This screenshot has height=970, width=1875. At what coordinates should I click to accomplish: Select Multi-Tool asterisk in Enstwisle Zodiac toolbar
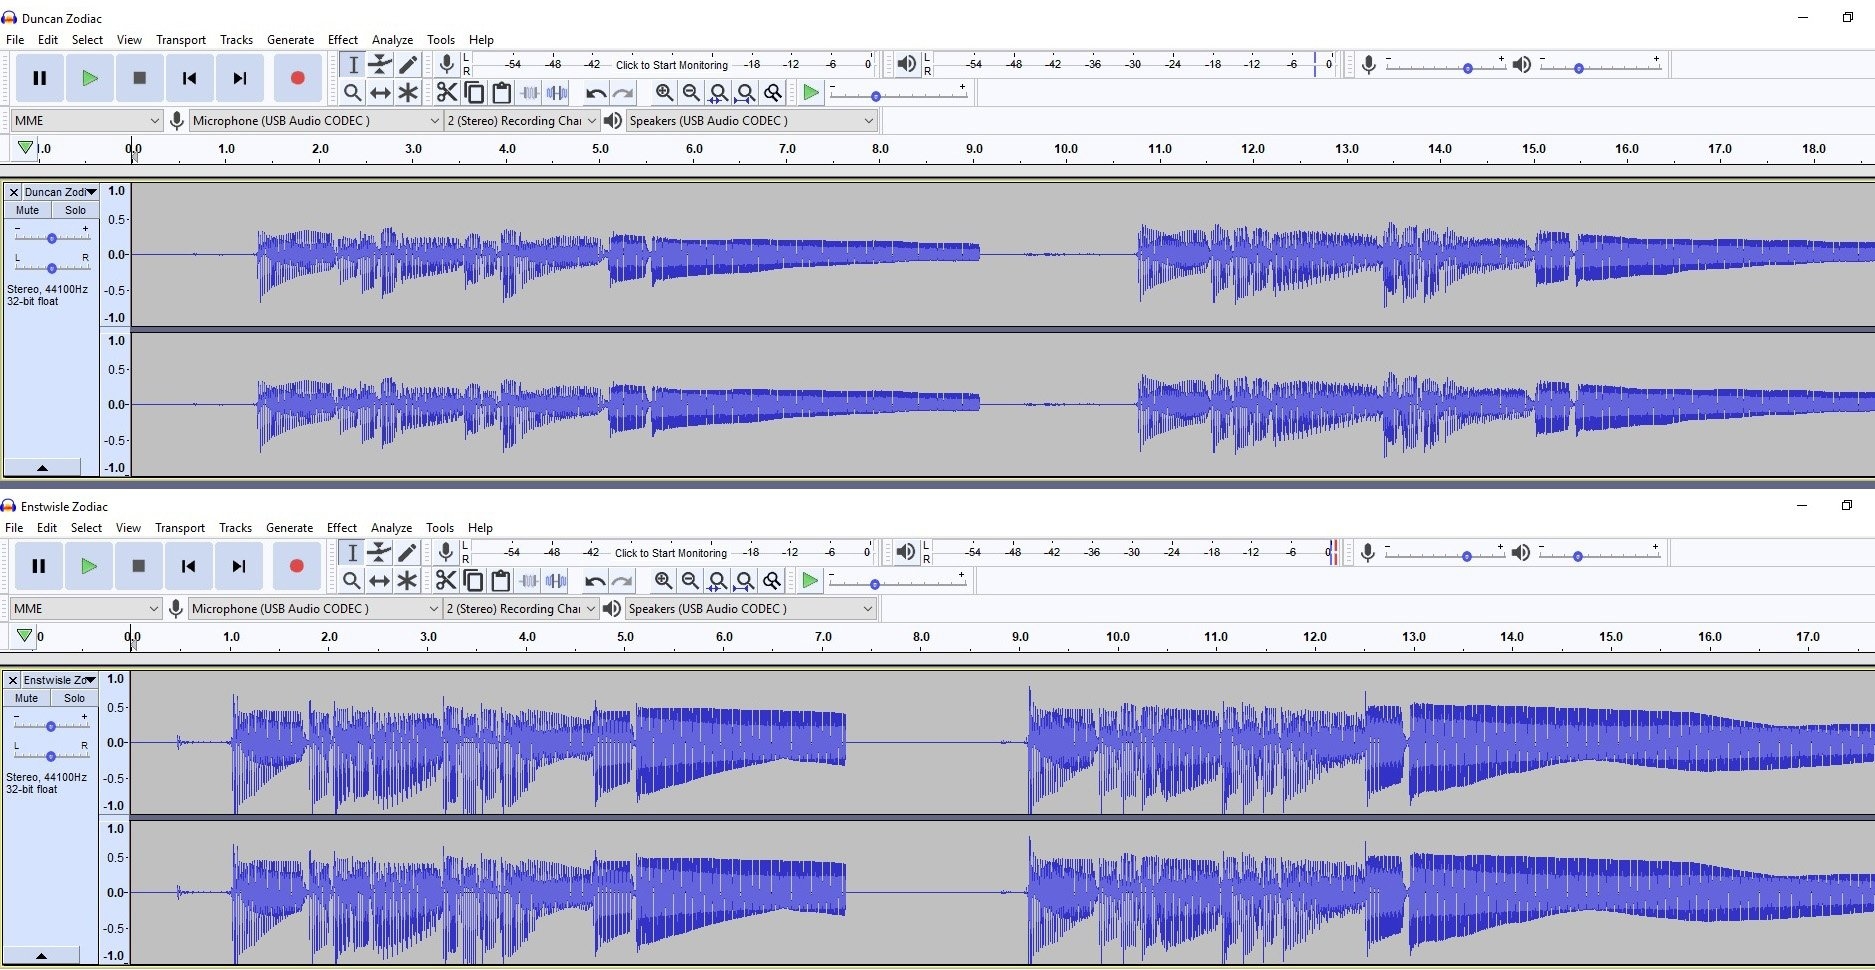click(407, 581)
